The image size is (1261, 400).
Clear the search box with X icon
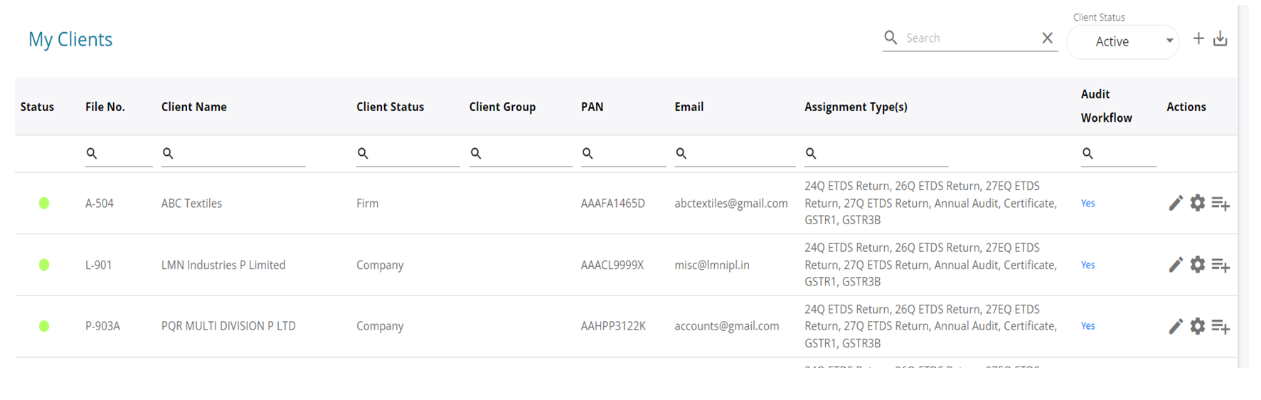click(1047, 38)
